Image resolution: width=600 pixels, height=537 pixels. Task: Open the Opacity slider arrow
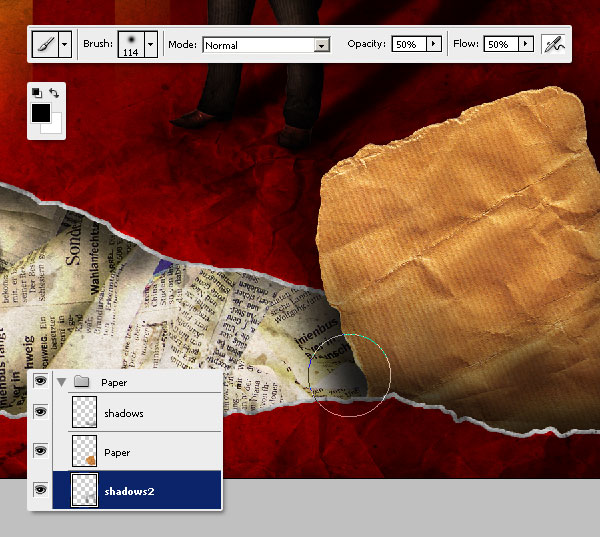434,44
